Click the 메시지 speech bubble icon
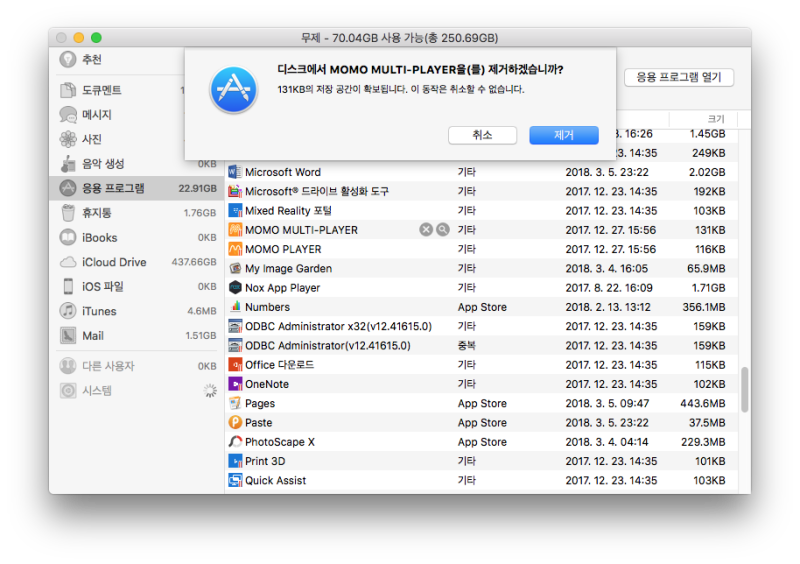This screenshot has height=564, width=800. point(67,115)
